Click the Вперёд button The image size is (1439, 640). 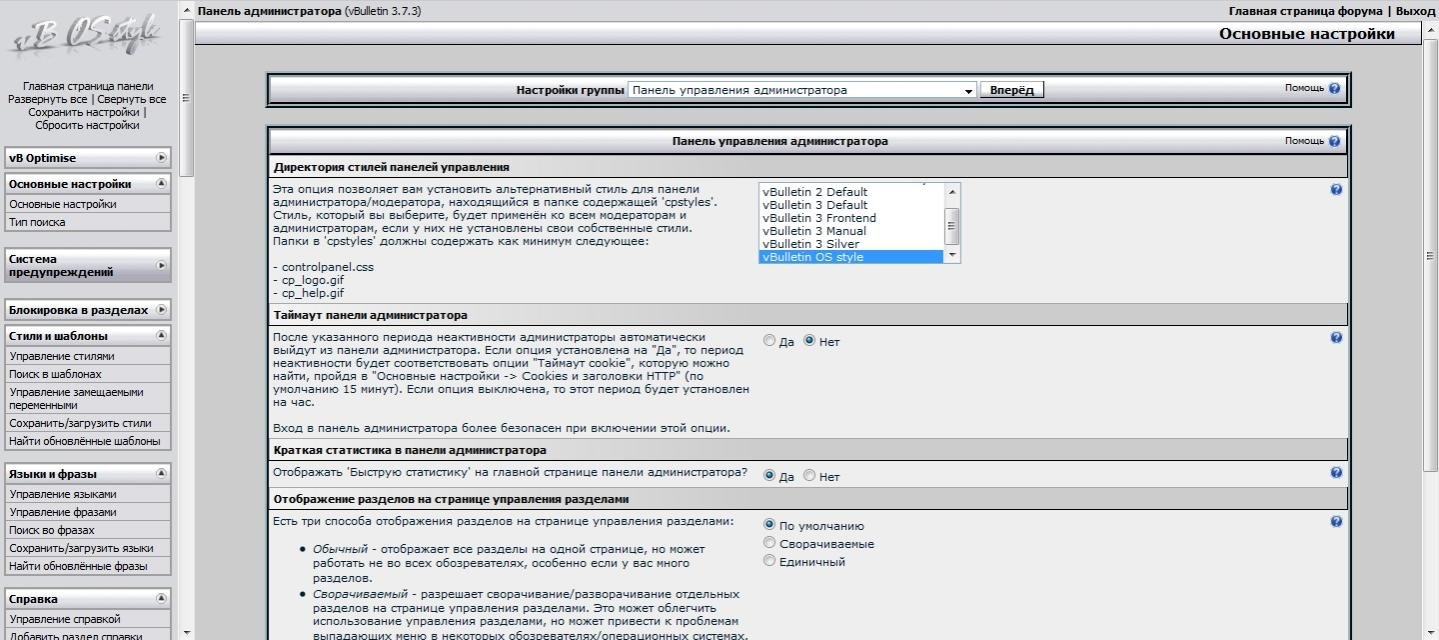pos(1011,90)
